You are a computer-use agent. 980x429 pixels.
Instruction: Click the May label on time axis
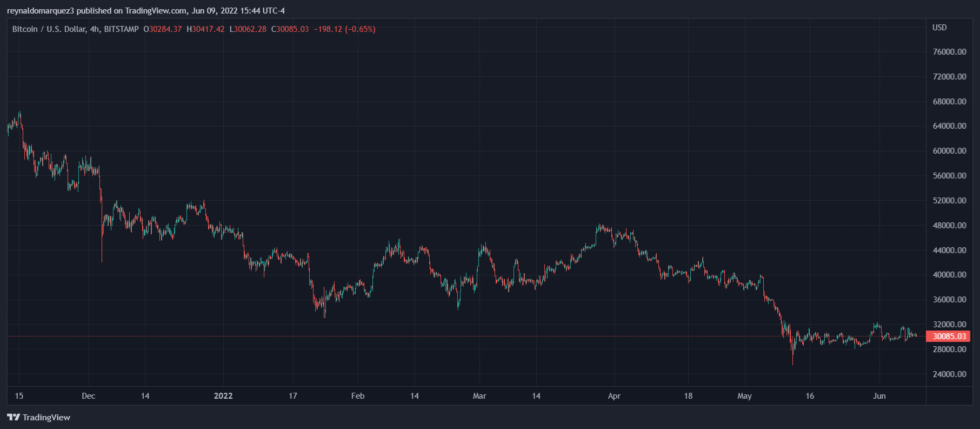click(x=744, y=396)
